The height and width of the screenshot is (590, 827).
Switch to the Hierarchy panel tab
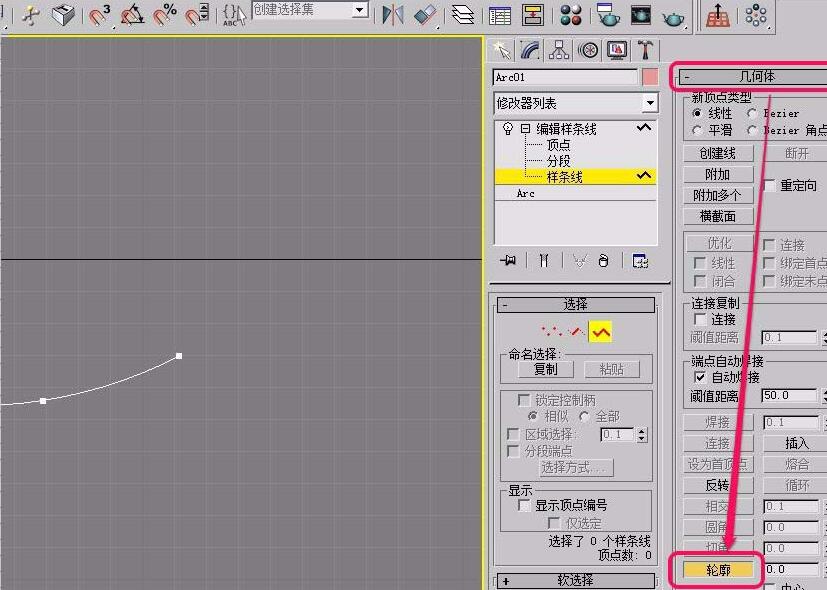point(558,50)
